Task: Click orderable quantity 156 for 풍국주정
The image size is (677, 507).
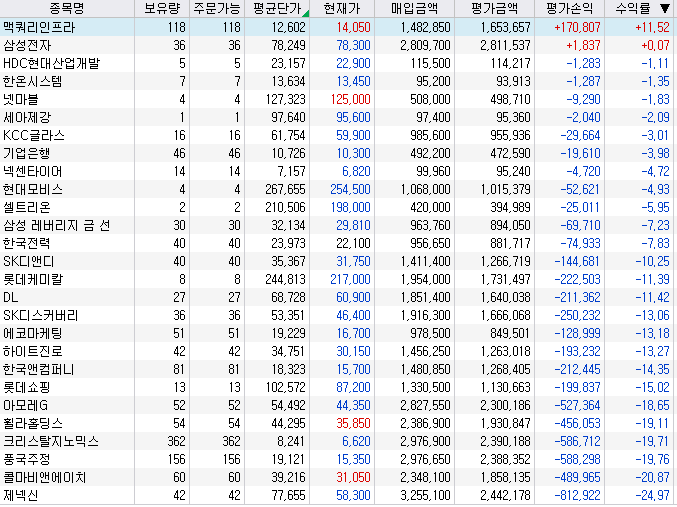Action: (x=232, y=459)
